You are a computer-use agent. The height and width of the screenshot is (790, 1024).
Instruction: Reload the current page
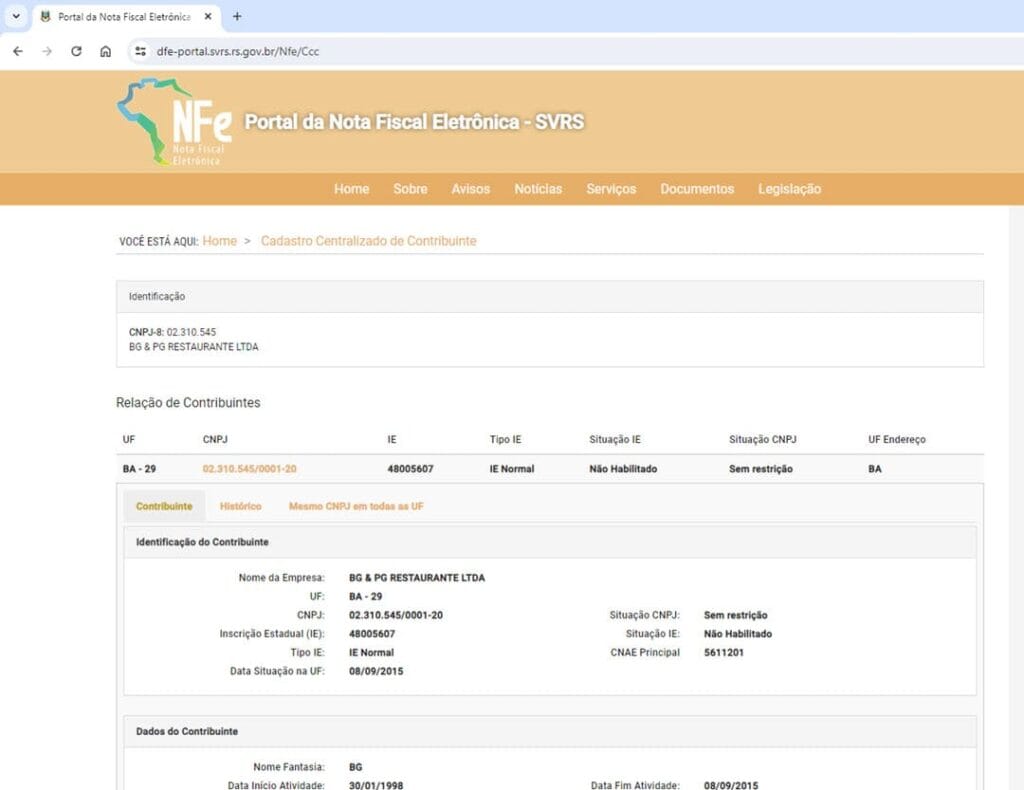pos(76,51)
